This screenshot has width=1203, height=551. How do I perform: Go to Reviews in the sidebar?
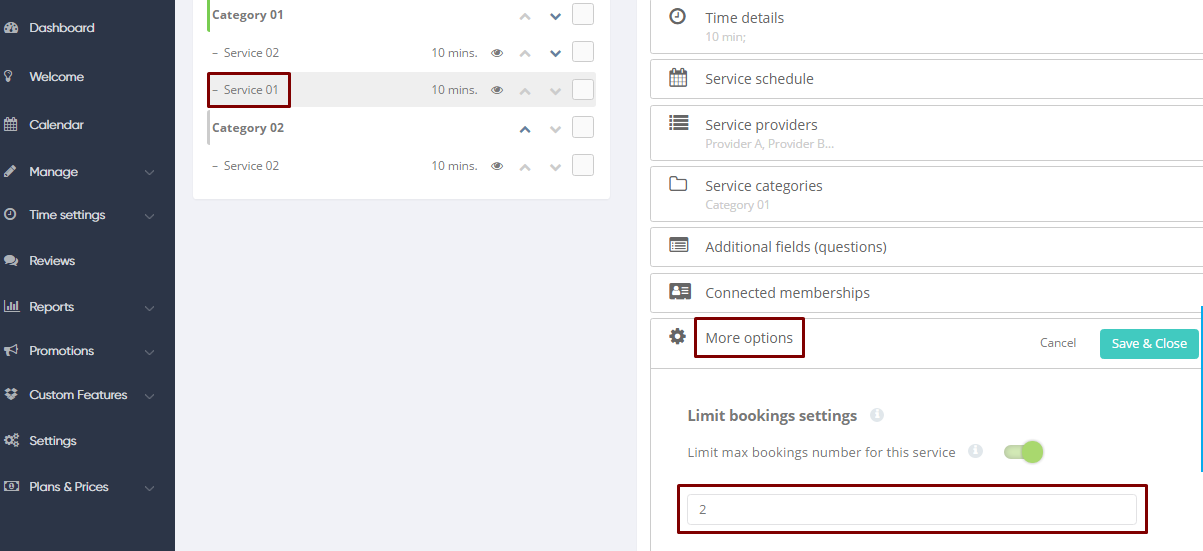click(x=52, y=261)
